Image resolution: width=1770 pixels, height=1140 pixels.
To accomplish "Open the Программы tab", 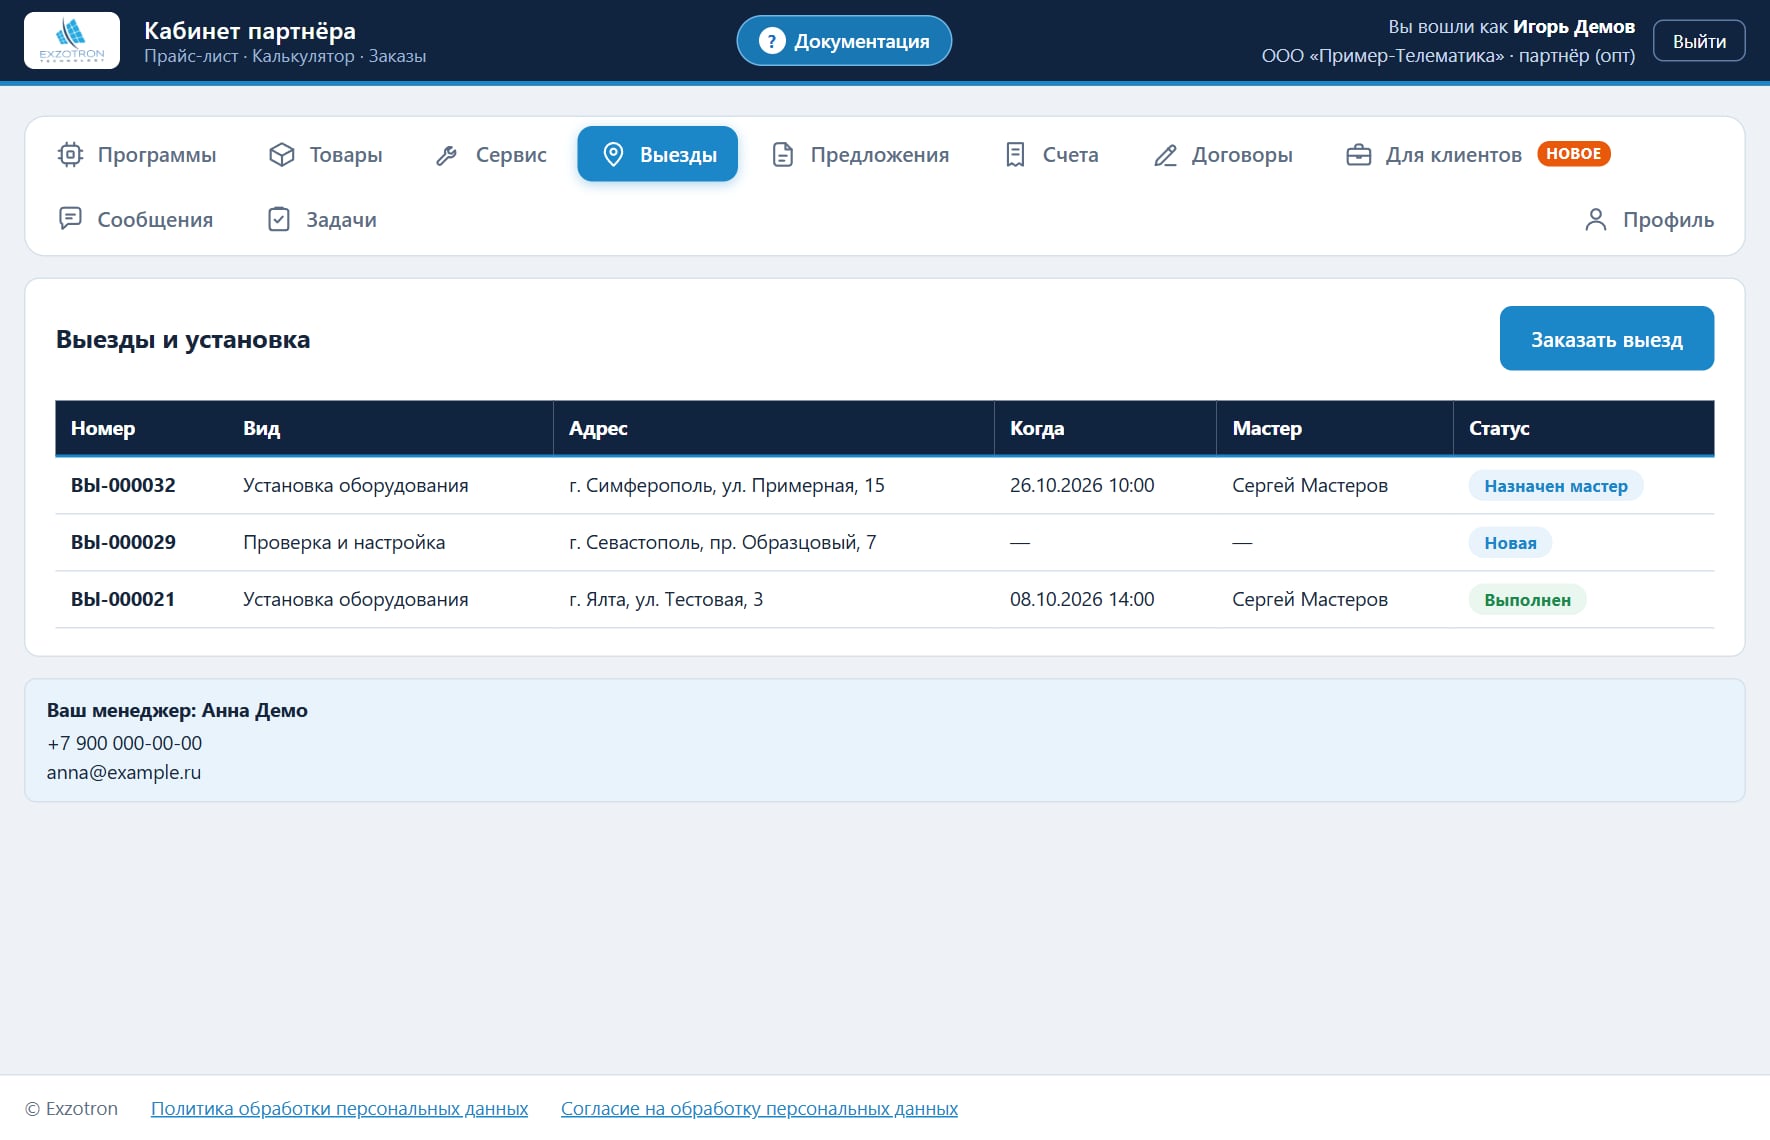I will click(137, 154).
